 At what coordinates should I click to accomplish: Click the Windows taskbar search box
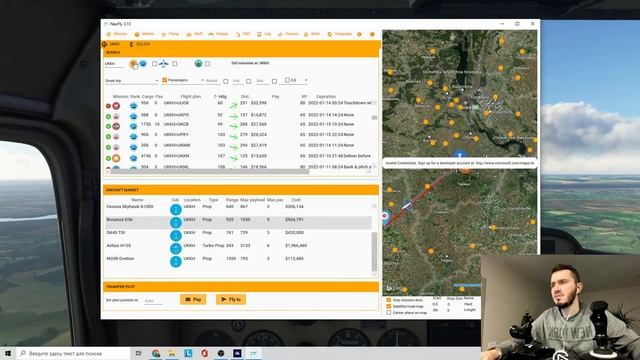click(73, 353)
